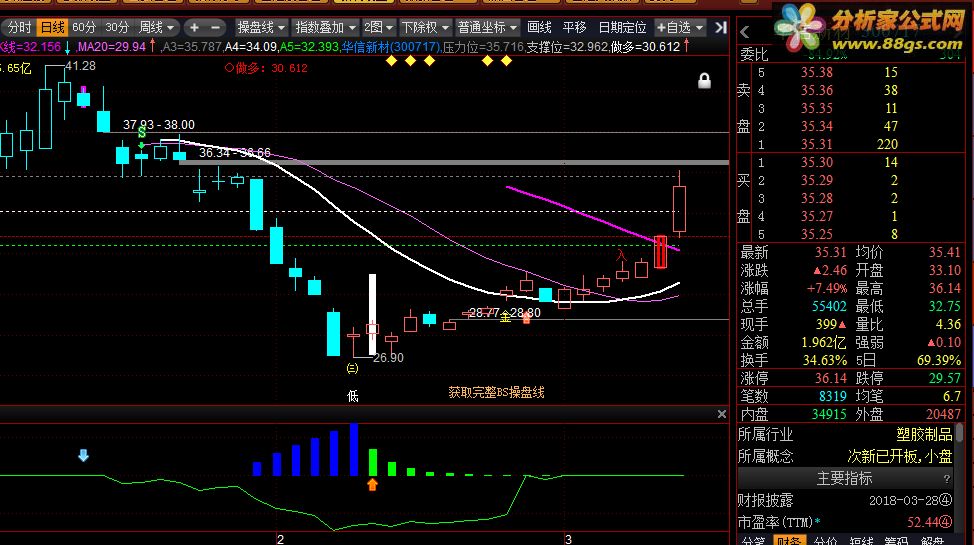Switch chart period to 30分

[x=117, y=27]
